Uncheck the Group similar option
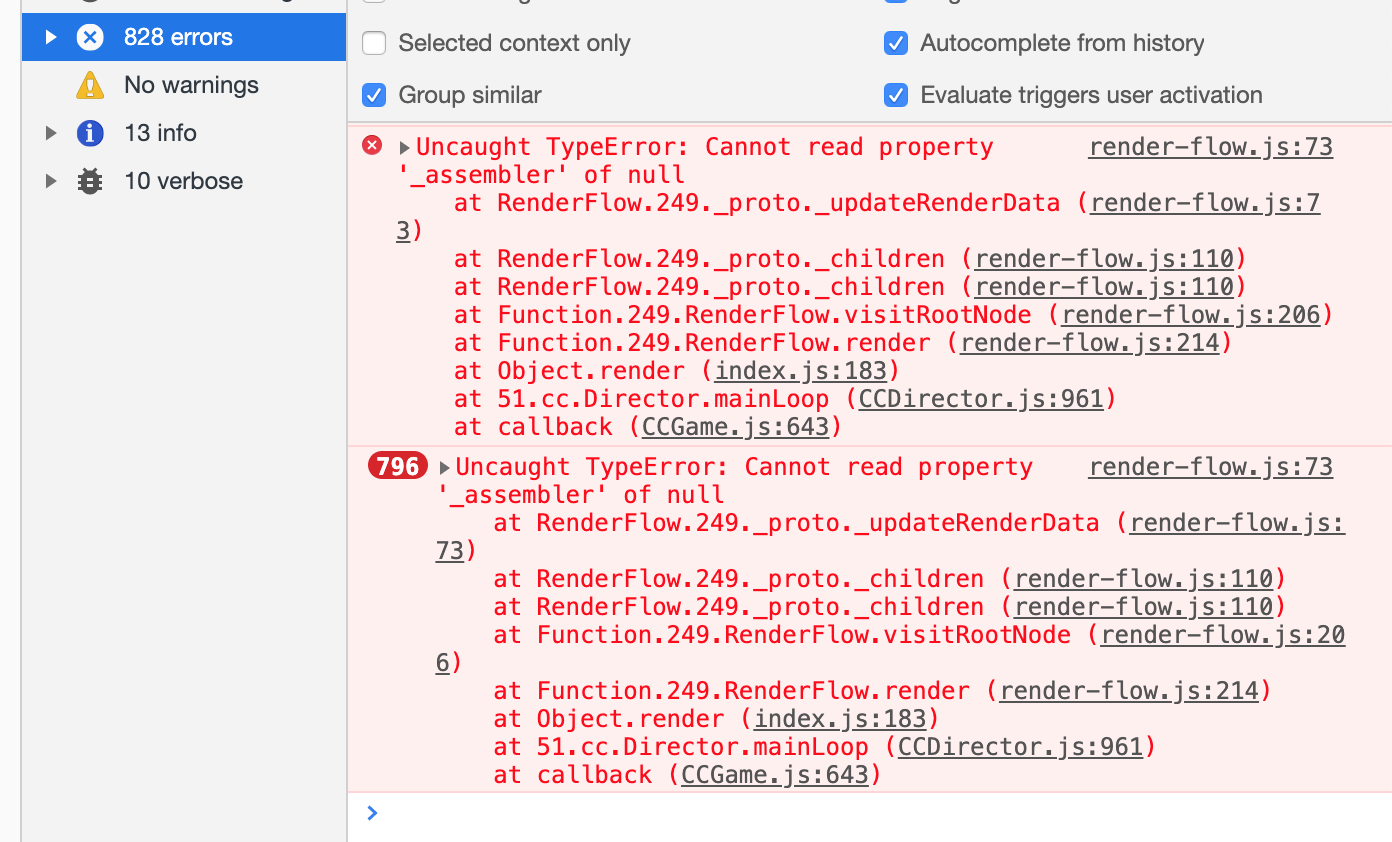 coord(374,95)
